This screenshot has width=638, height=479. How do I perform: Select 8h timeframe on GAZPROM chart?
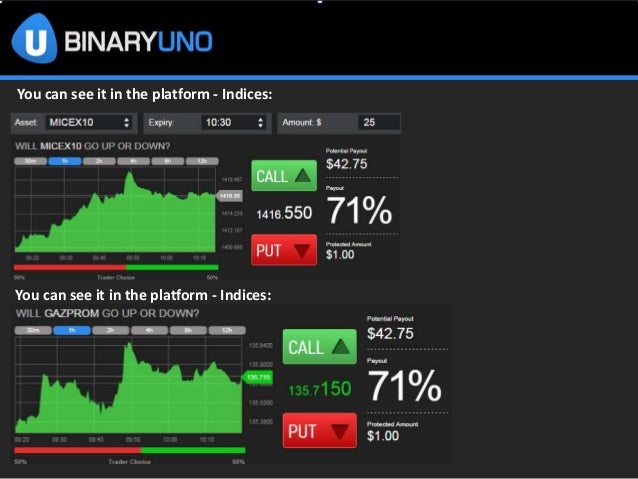pyautogui.click(x=188, y=330)
